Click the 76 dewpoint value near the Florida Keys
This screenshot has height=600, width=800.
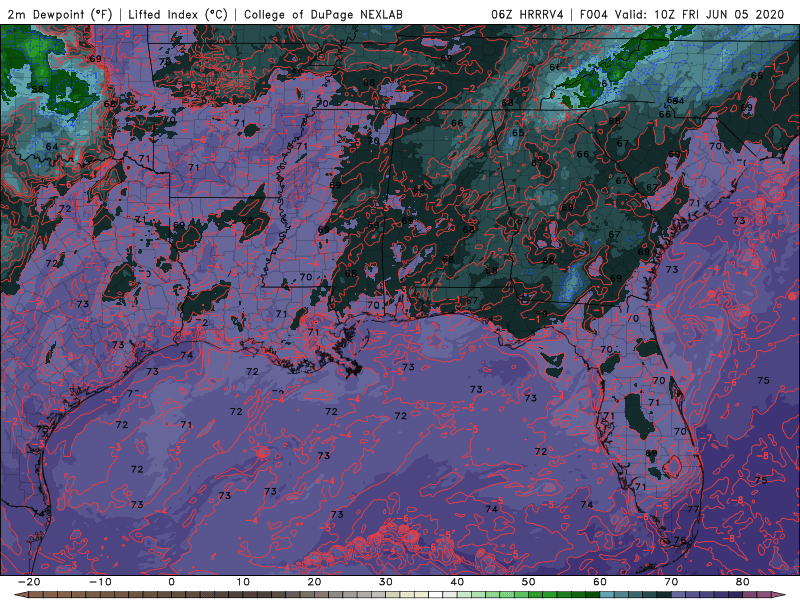click(680, 540)
